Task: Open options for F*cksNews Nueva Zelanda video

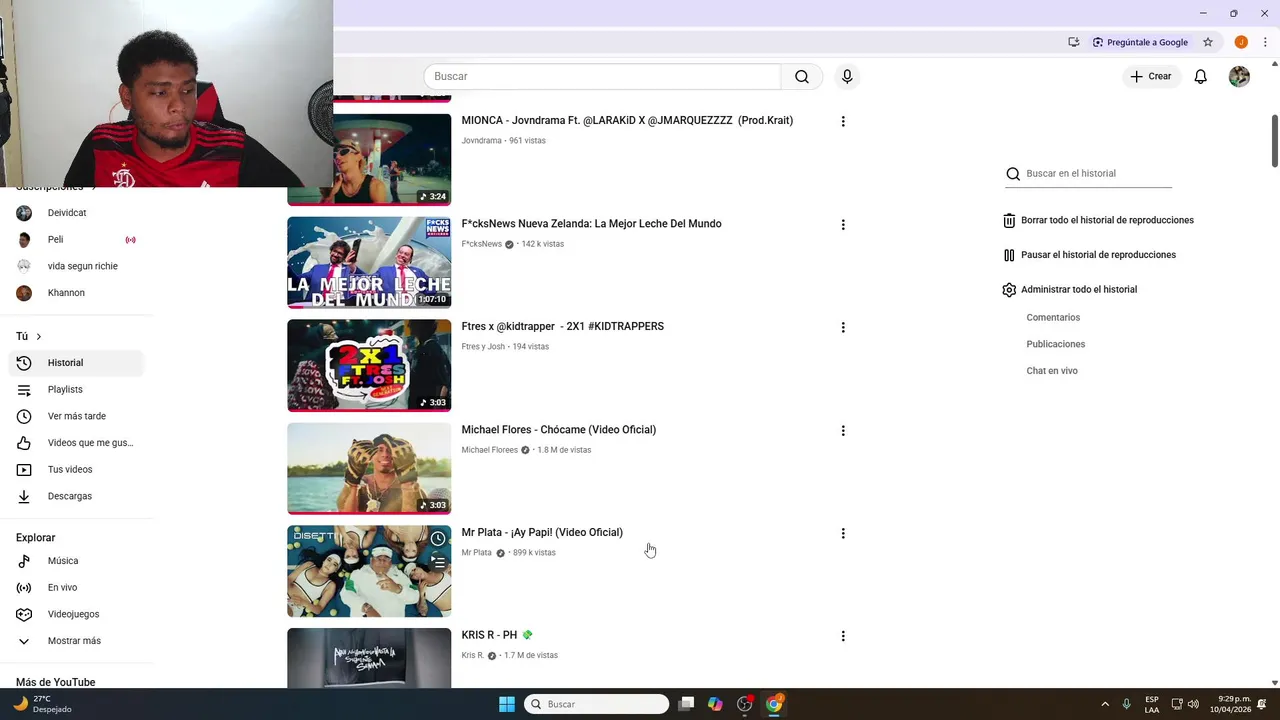Action: pos(843,225)
